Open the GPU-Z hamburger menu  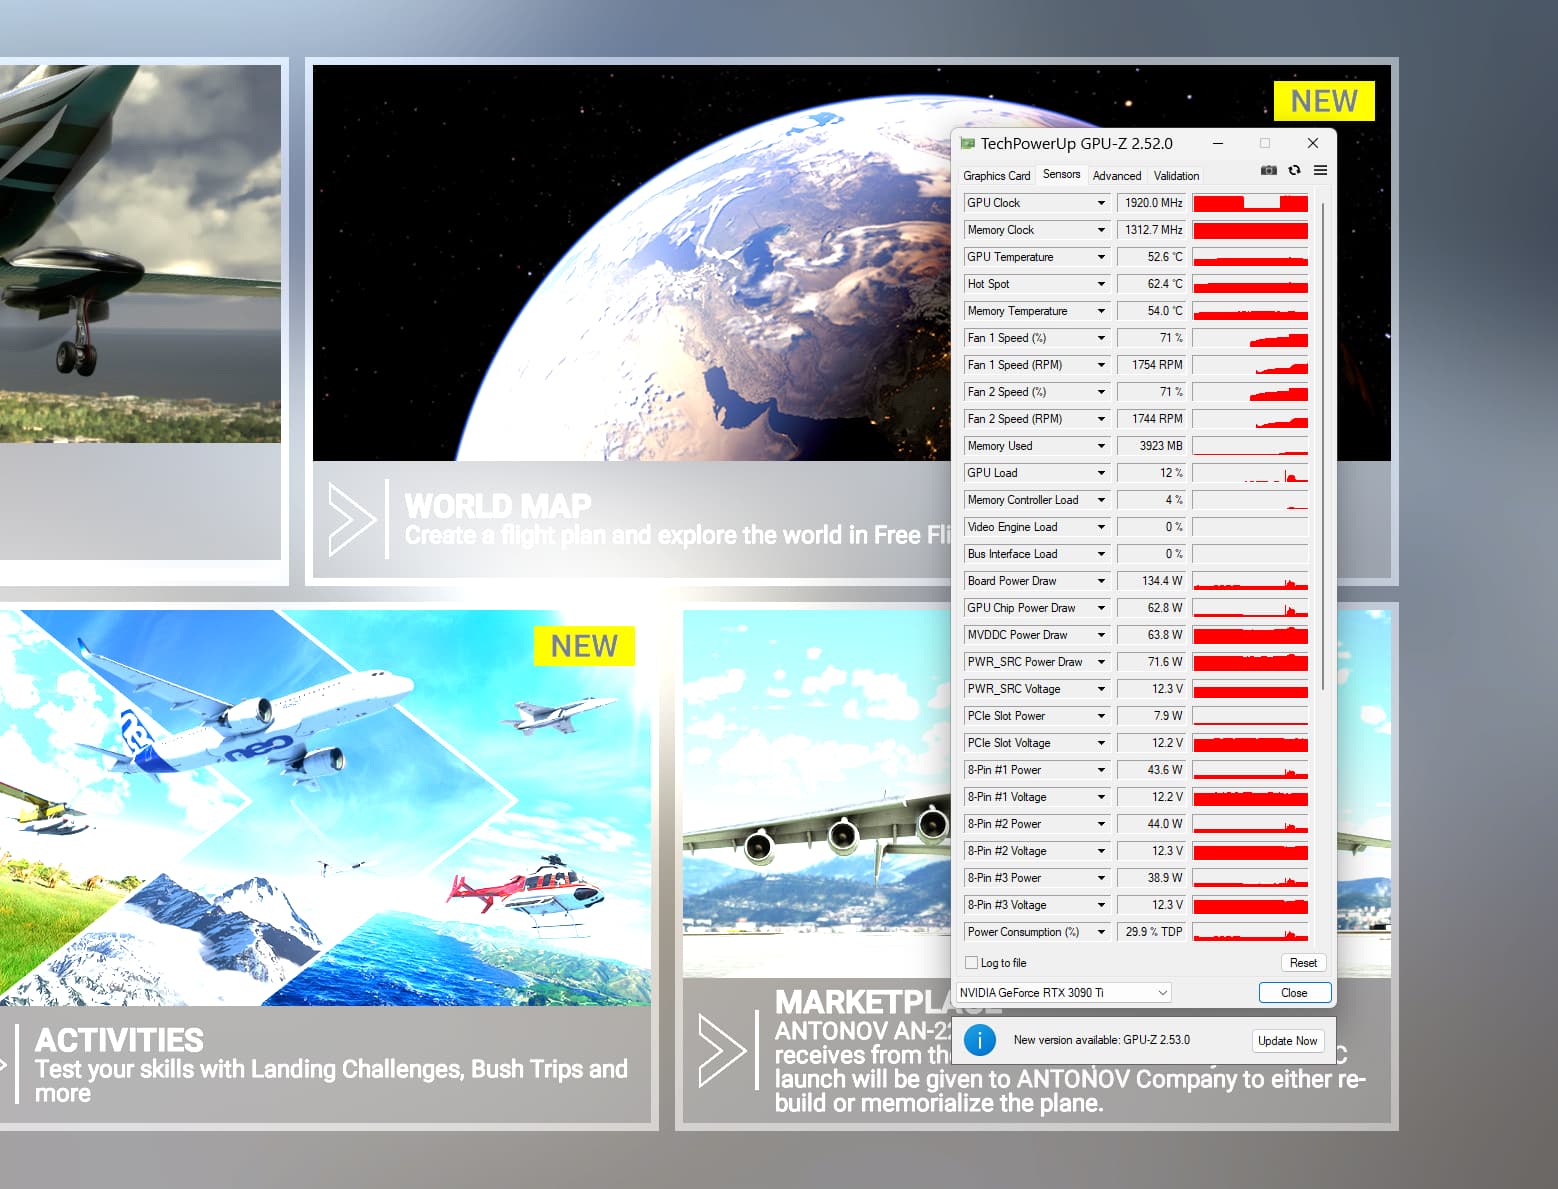[x=1321, y=170]
